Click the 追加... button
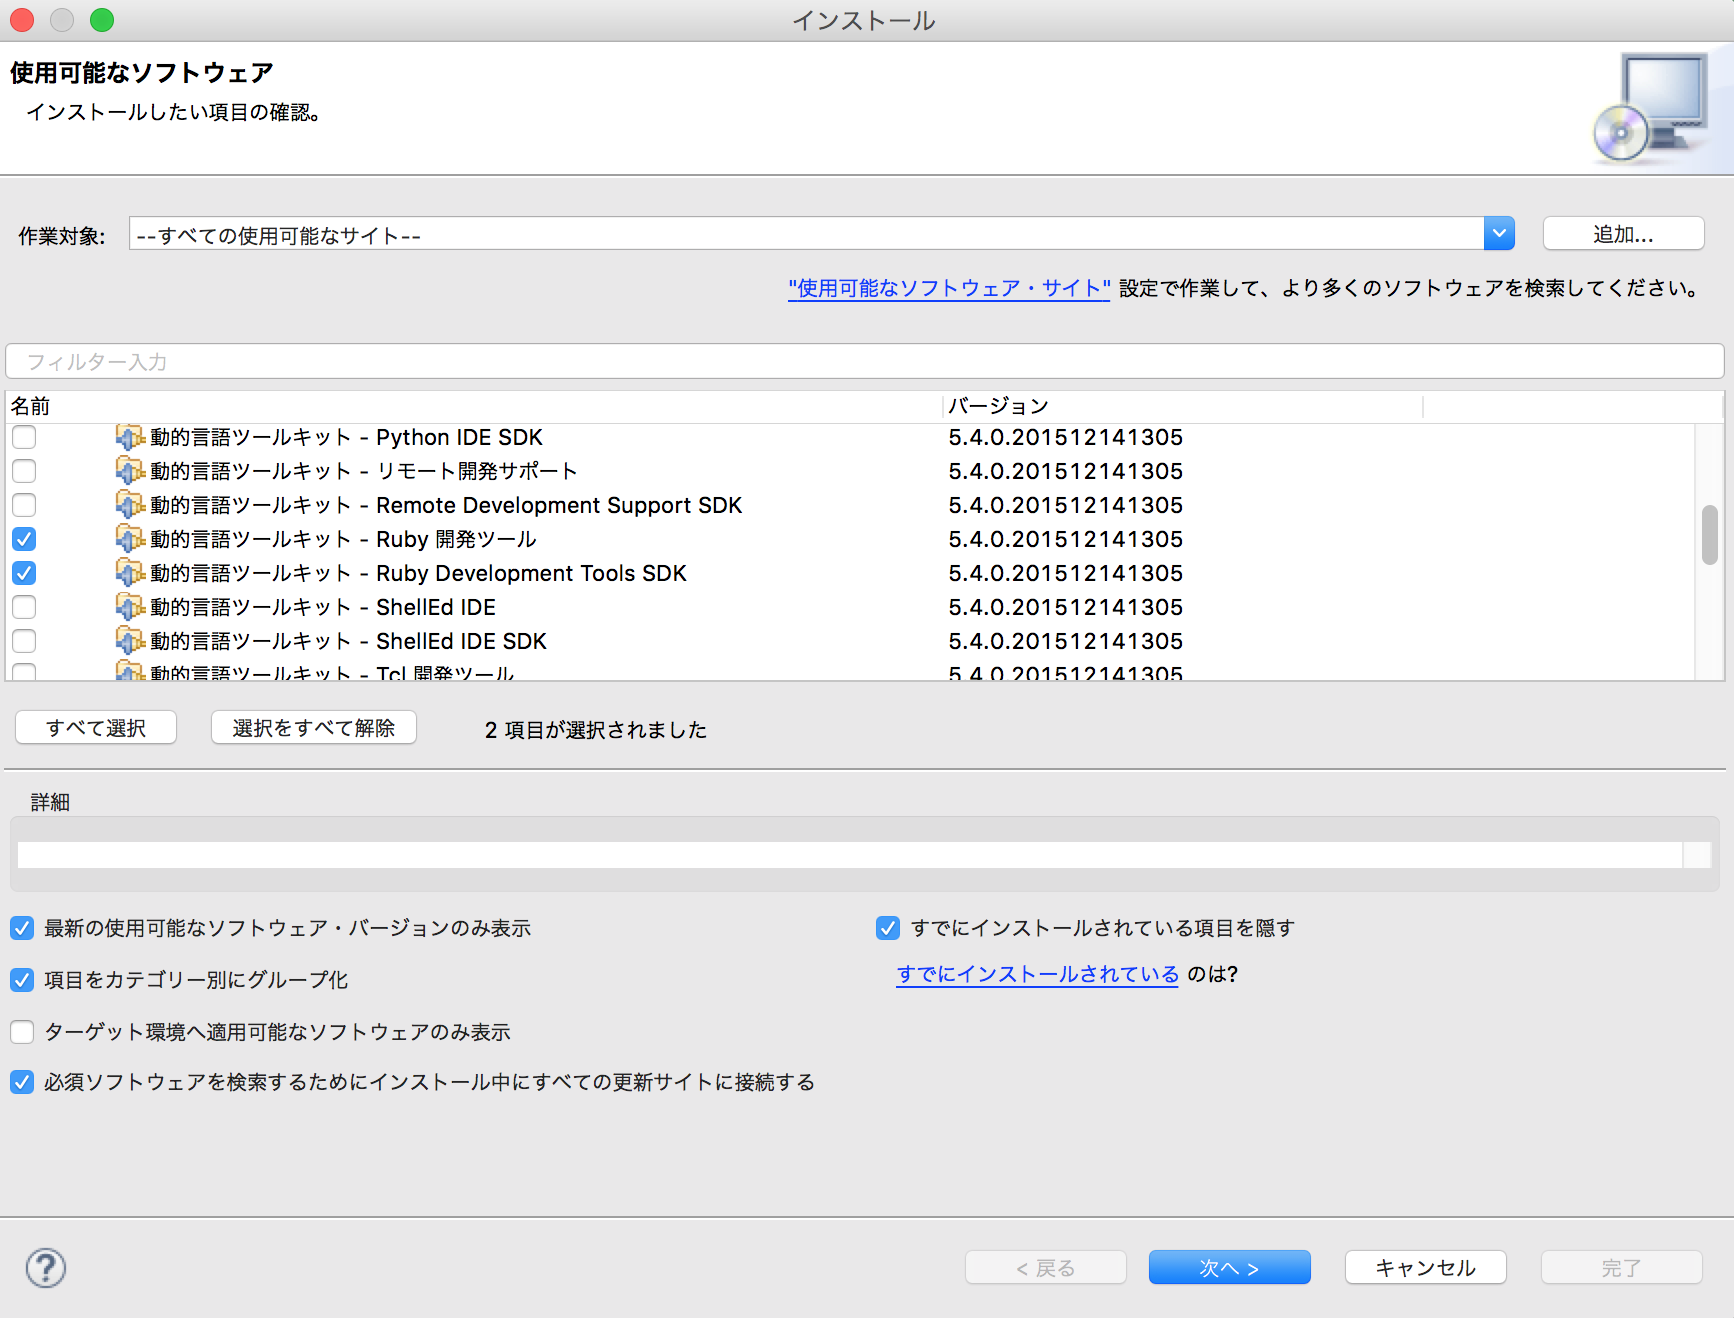This screenshot has height=1318, width=1734. [x=1622, y=233]
